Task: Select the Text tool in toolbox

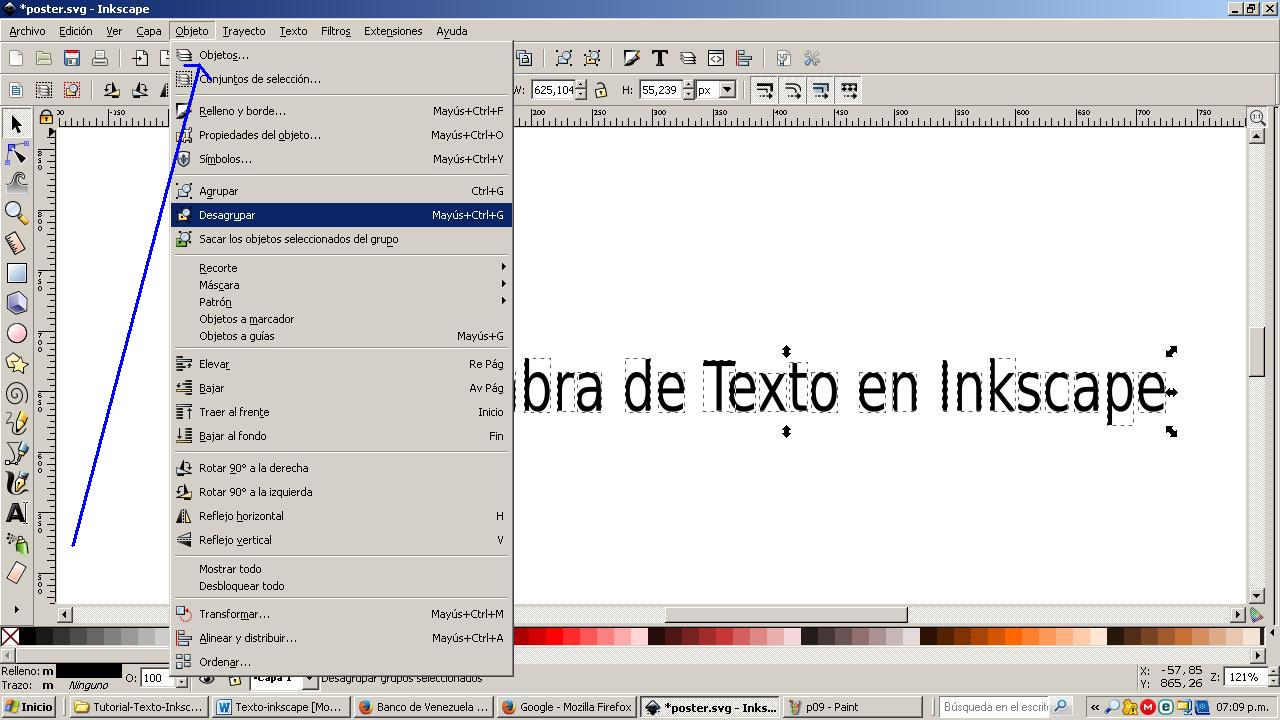Action: (16, 513)
